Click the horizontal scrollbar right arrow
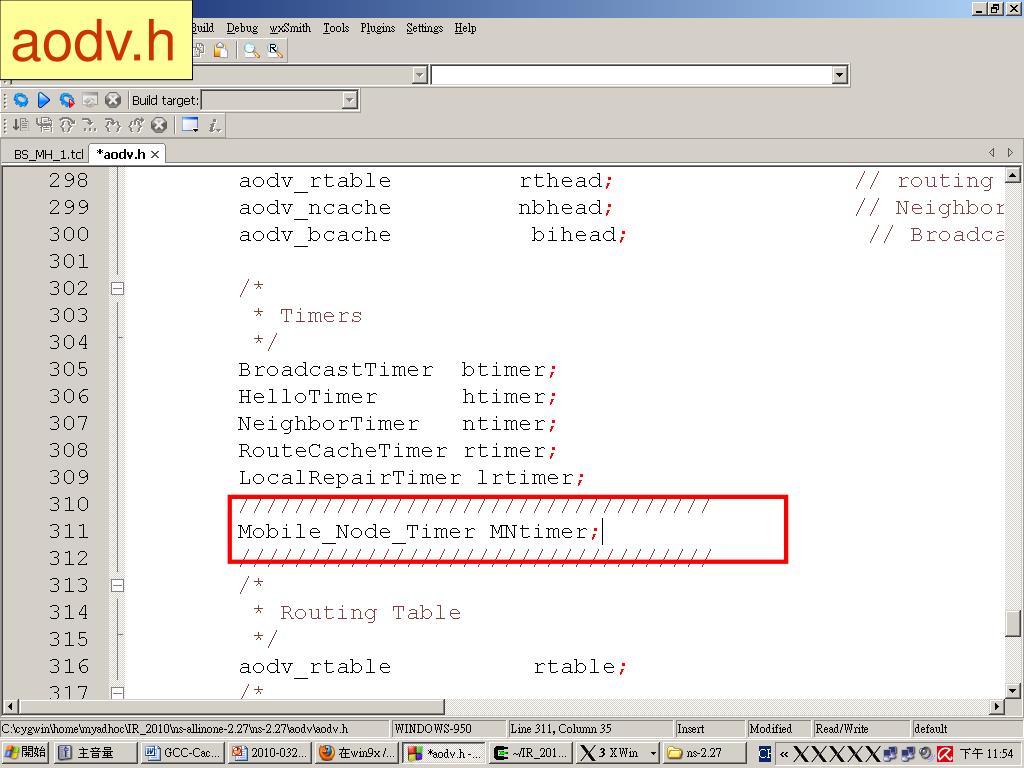This screenshot has width=1024, height=768. coord(997,706)
